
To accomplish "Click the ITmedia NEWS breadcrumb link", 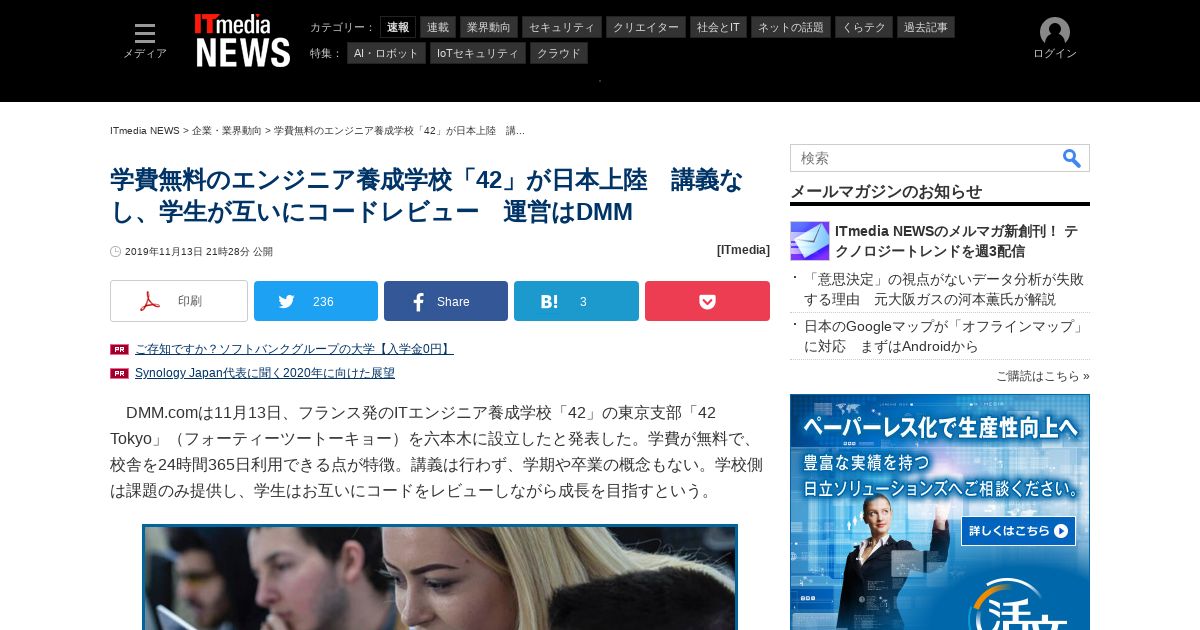I will 145,131.
